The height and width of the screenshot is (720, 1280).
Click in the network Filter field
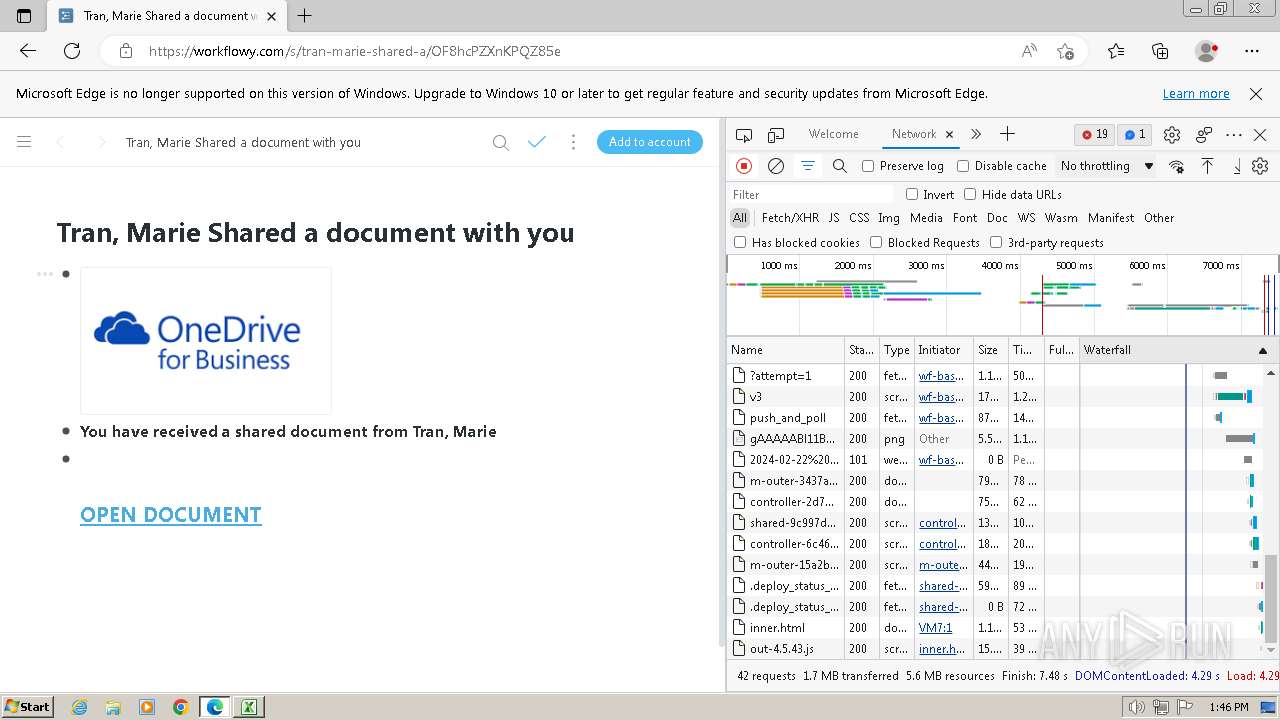pyautogui.click(x=811, y=194)
